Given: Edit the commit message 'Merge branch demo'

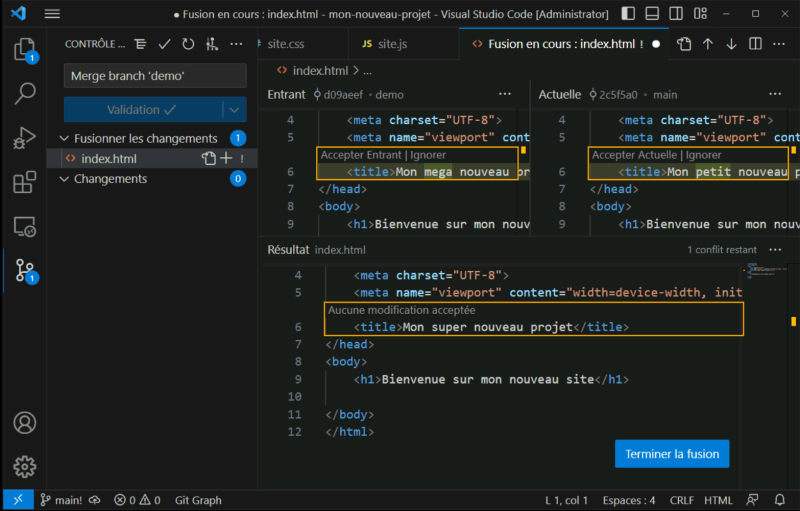Looking at the screenshot, I should click(x=155, y=76).
